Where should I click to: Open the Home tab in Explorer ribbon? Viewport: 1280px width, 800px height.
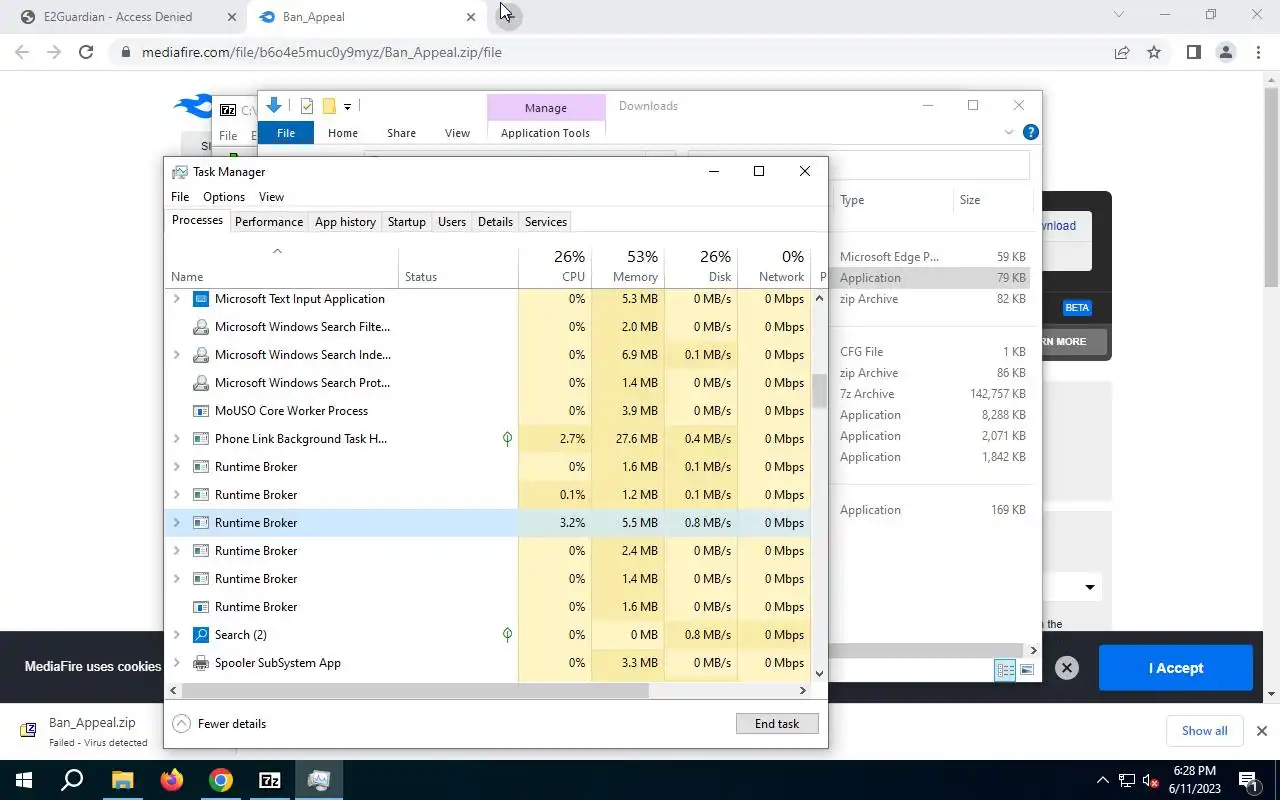[x=343, y=133]
